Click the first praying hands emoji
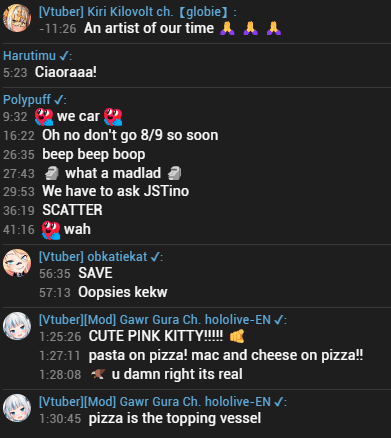391x438 pixels. 227,28
